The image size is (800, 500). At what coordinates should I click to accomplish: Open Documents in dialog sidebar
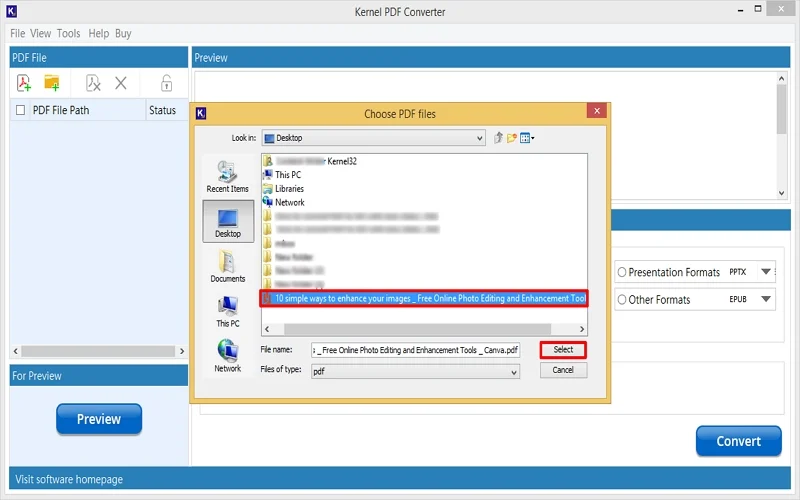point(228,266)
